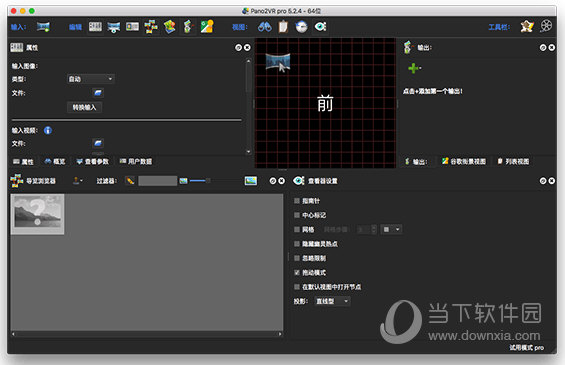The image size is (565, 365).
Task: Open the User Data card icon in toolbar
Action: click(x=132, y=27)
